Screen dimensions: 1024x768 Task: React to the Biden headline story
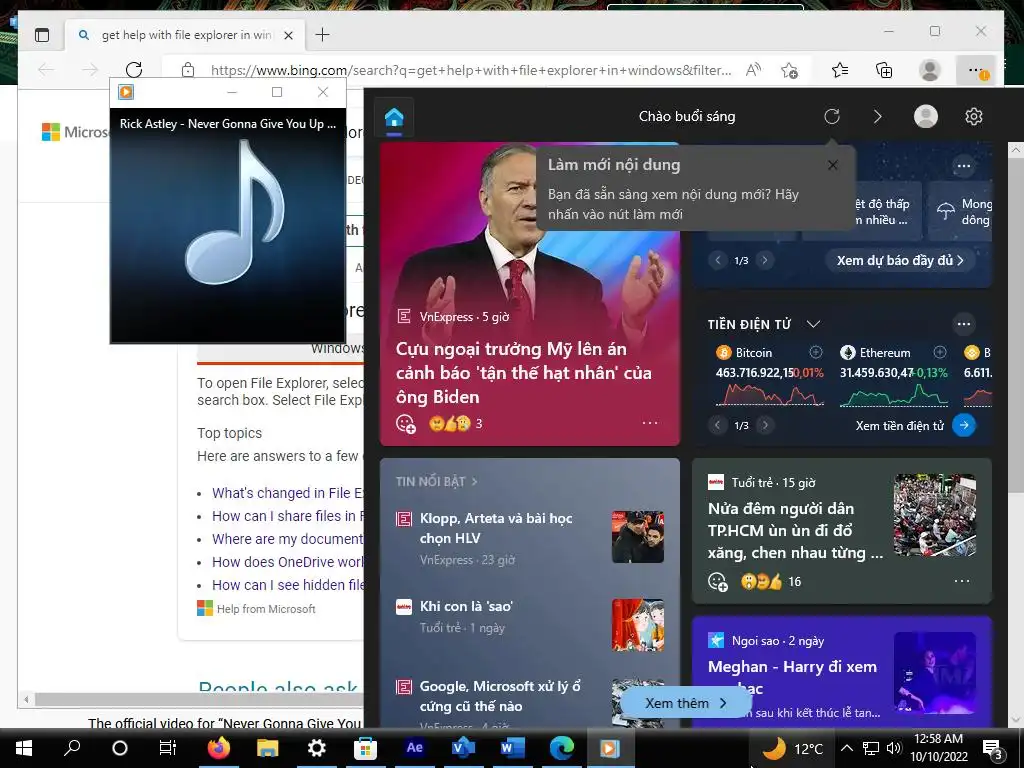(x=406, y=424)
